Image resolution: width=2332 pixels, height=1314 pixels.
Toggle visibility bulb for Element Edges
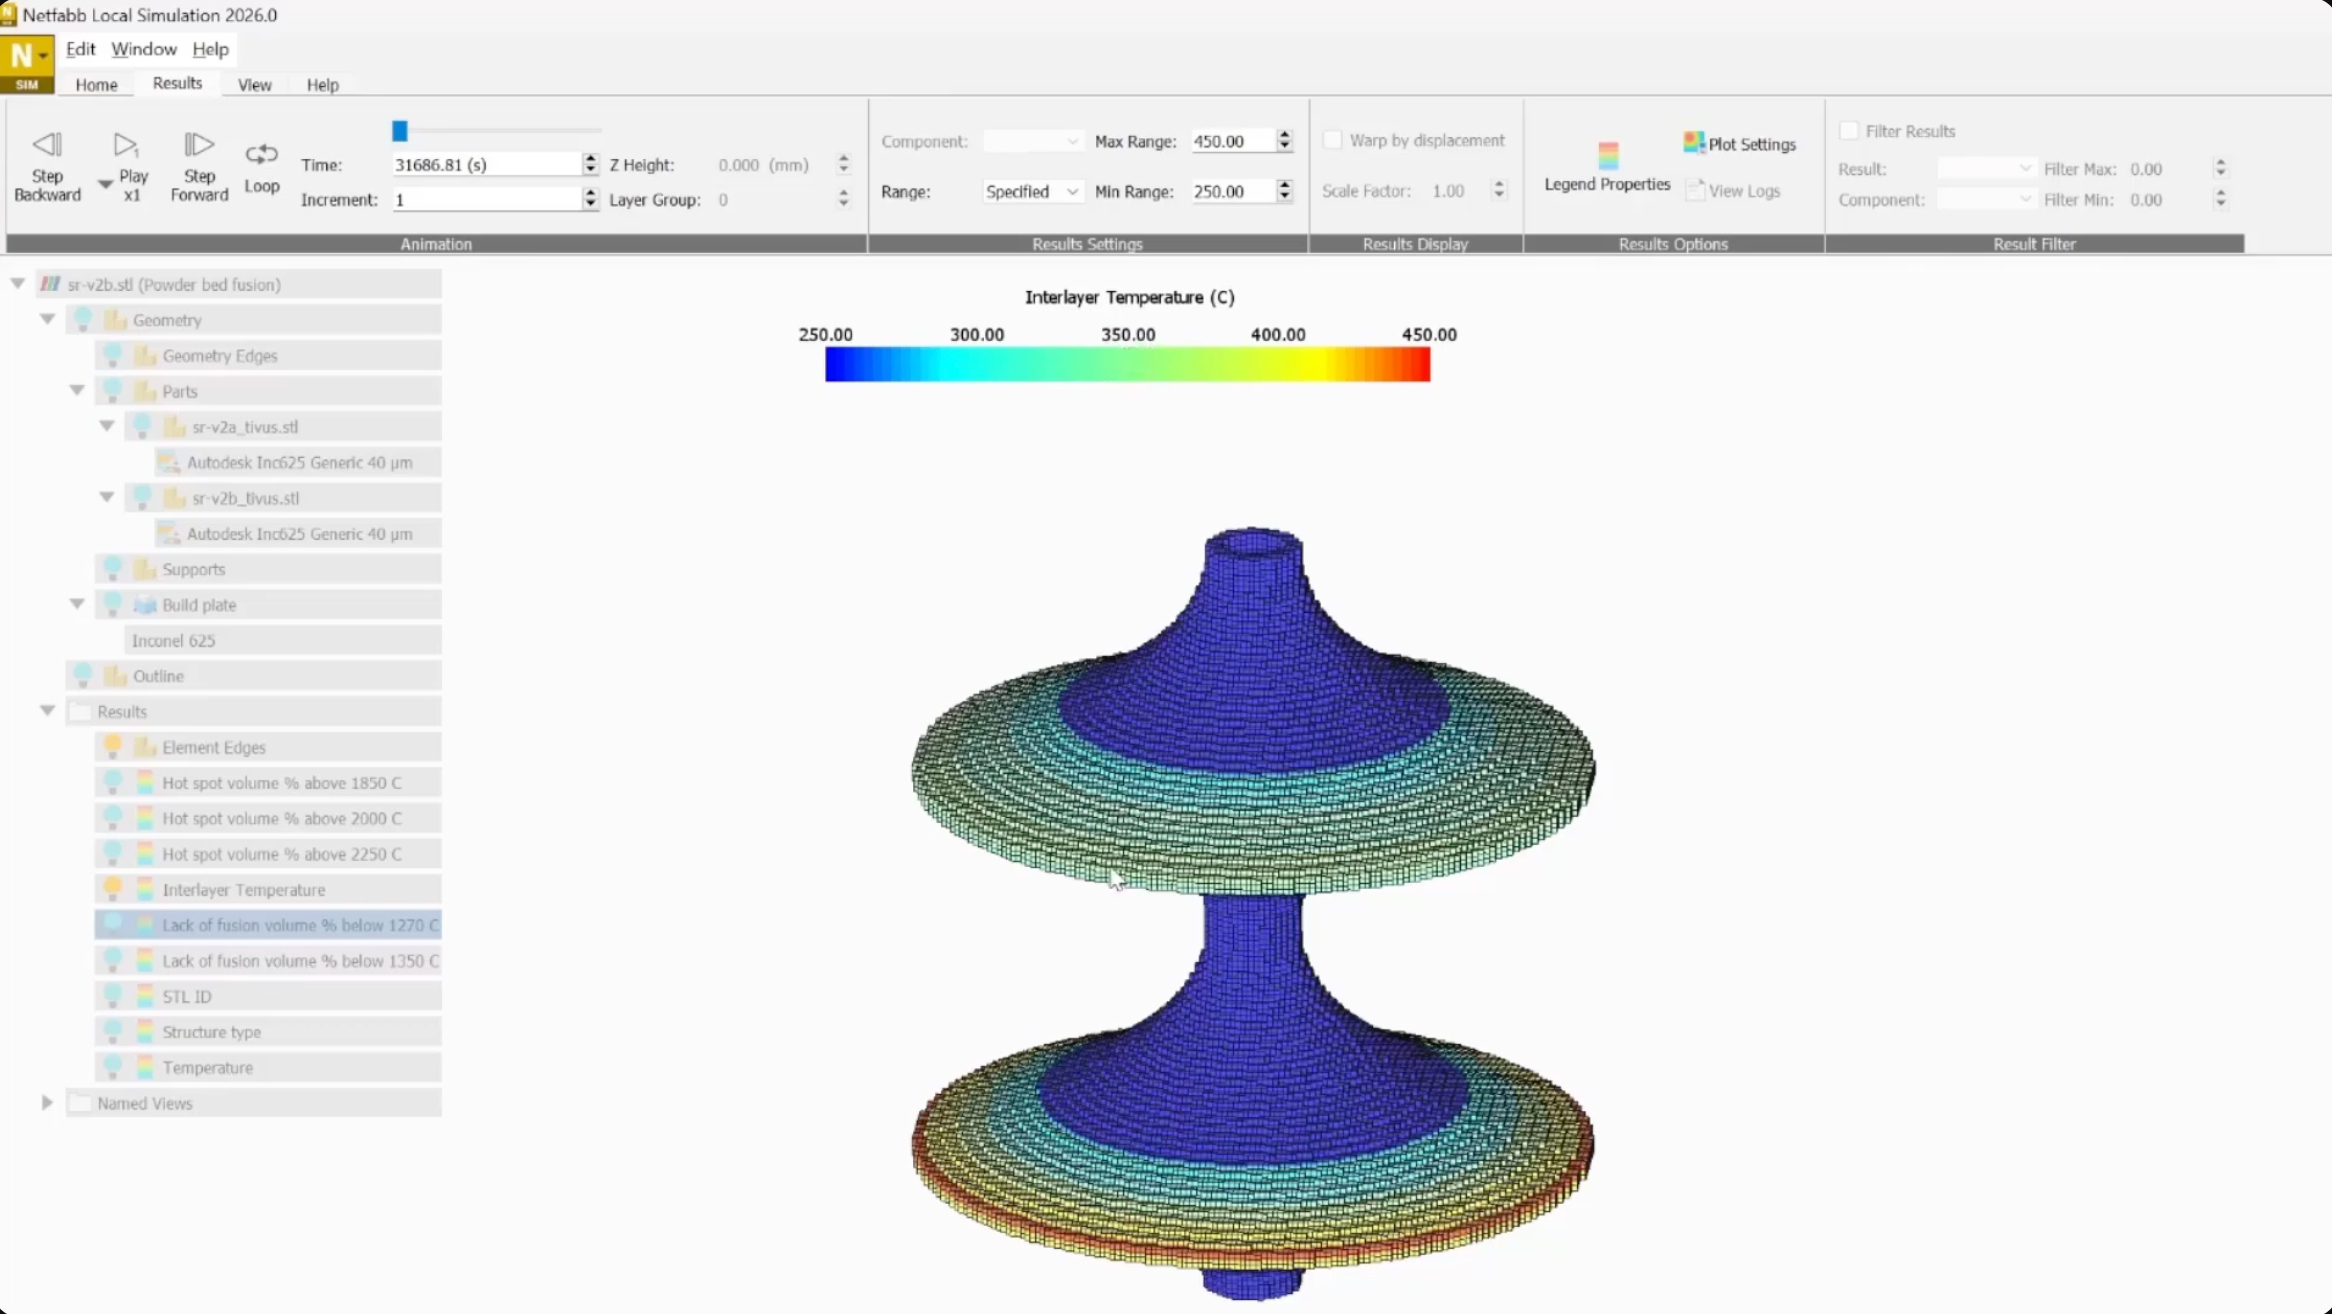113,747
